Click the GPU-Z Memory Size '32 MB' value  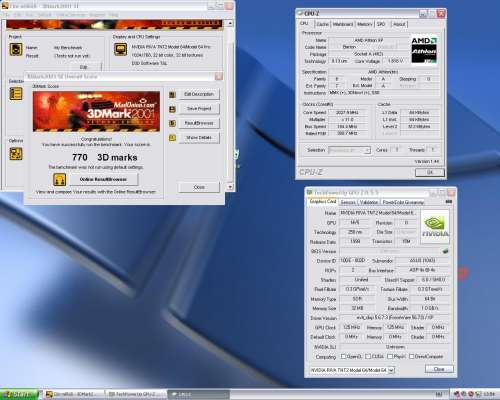pos(358,308)
